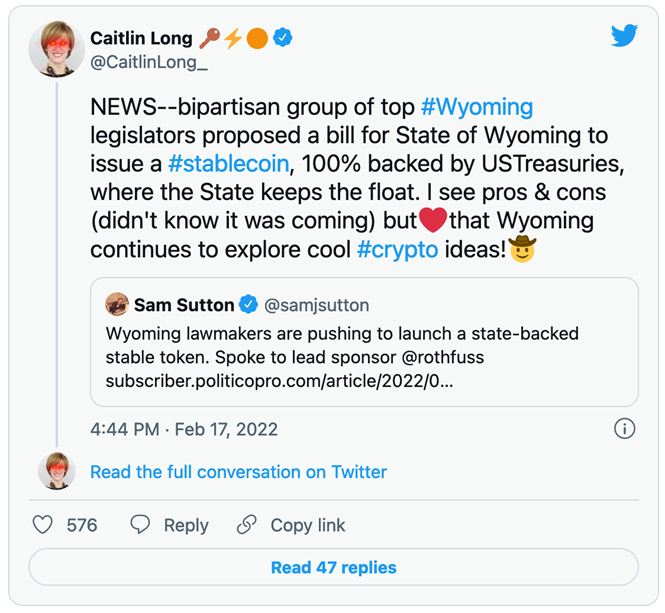Open the #crypto hashtag
Screen dimensions: 665x613
[397, 249]
